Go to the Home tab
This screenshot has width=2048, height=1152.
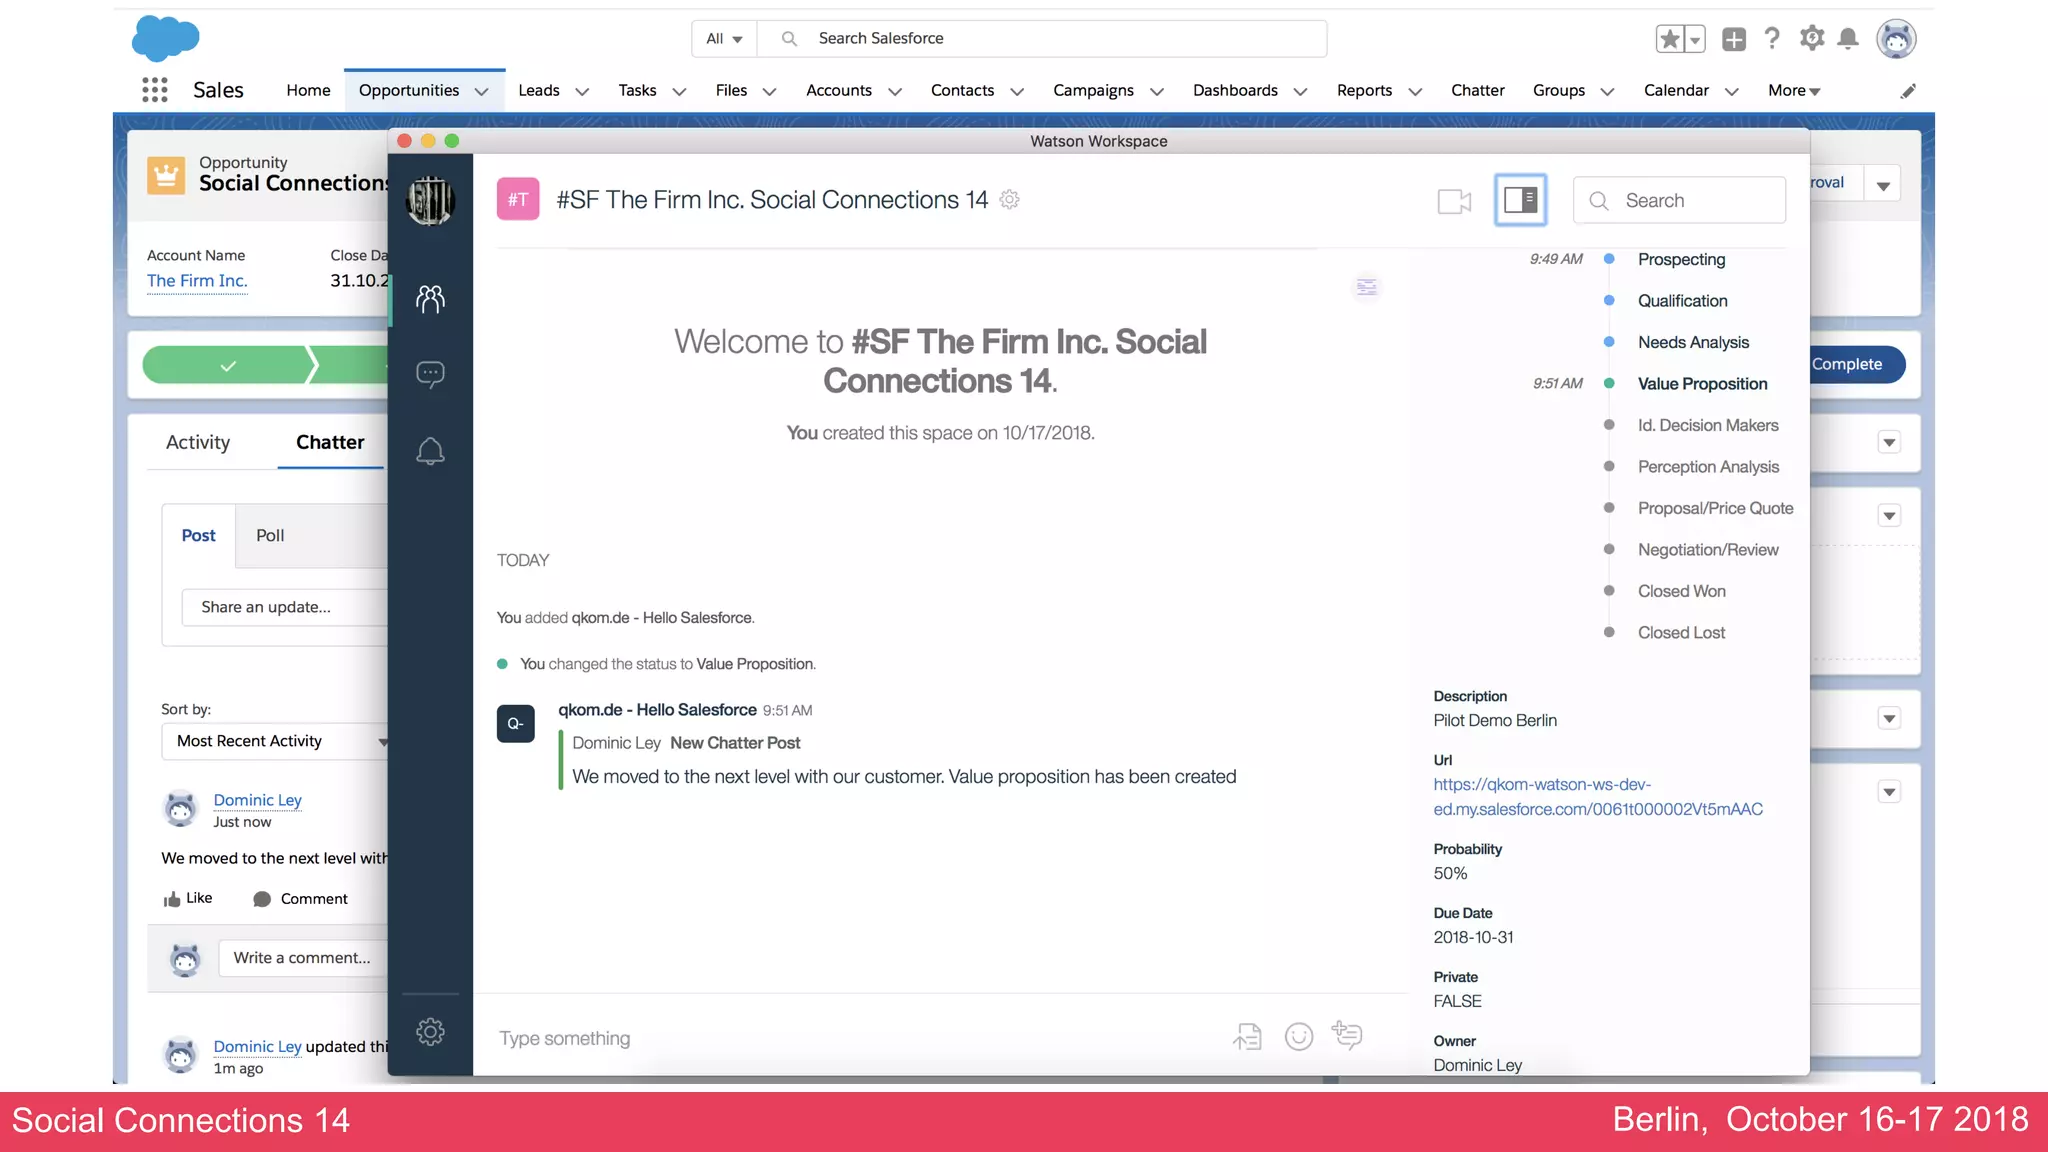308,90
